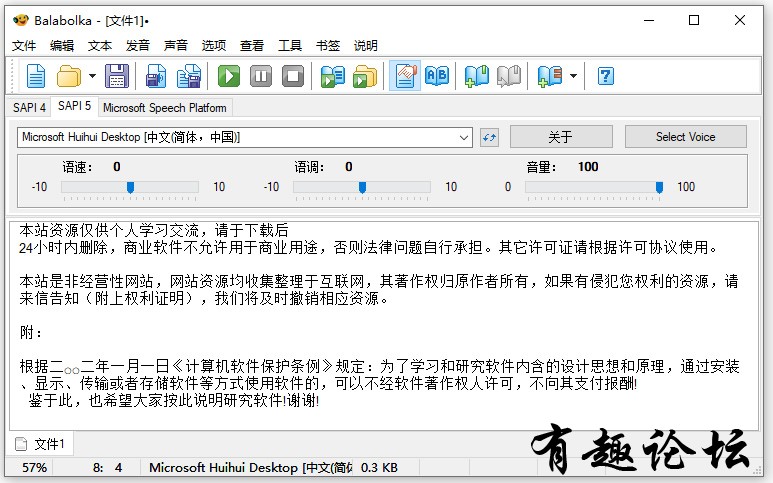773x483 pixels.
Task: Open the 声音 menu
Action: point(176,46)
